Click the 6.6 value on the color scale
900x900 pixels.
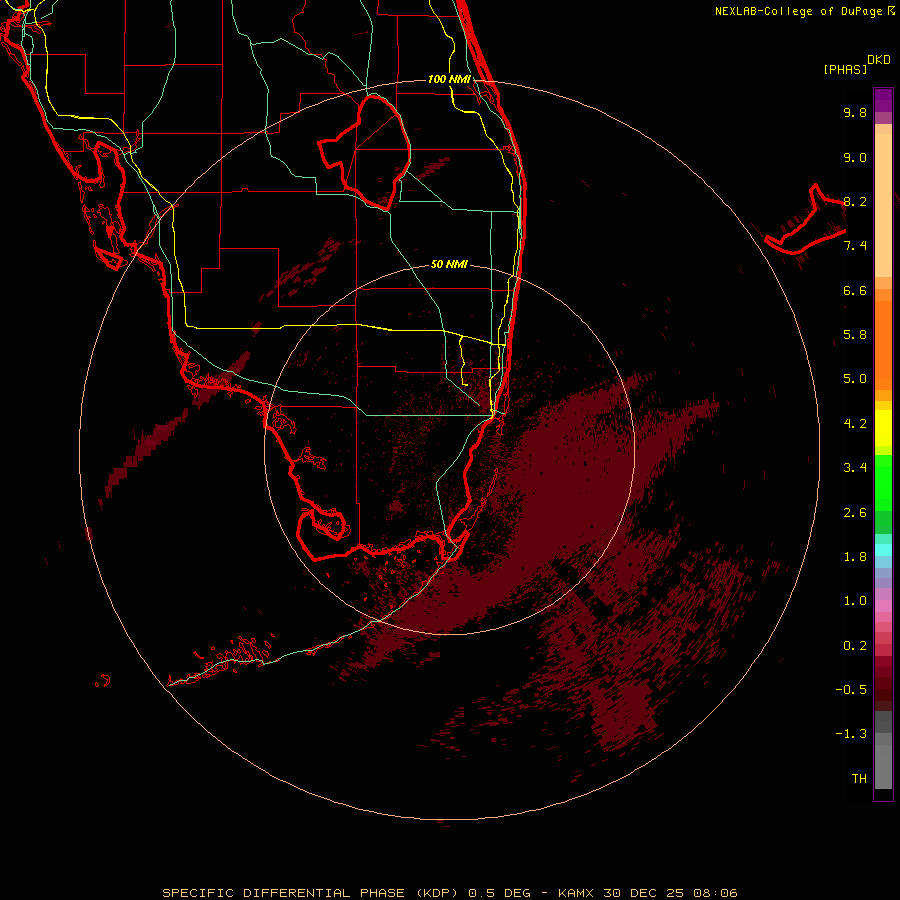pyautogui.click(x=855, y=290)
